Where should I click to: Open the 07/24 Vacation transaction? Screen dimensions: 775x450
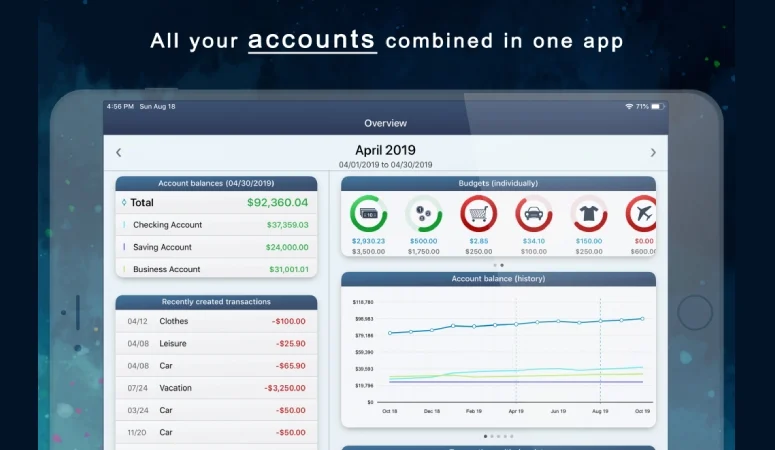216,388
